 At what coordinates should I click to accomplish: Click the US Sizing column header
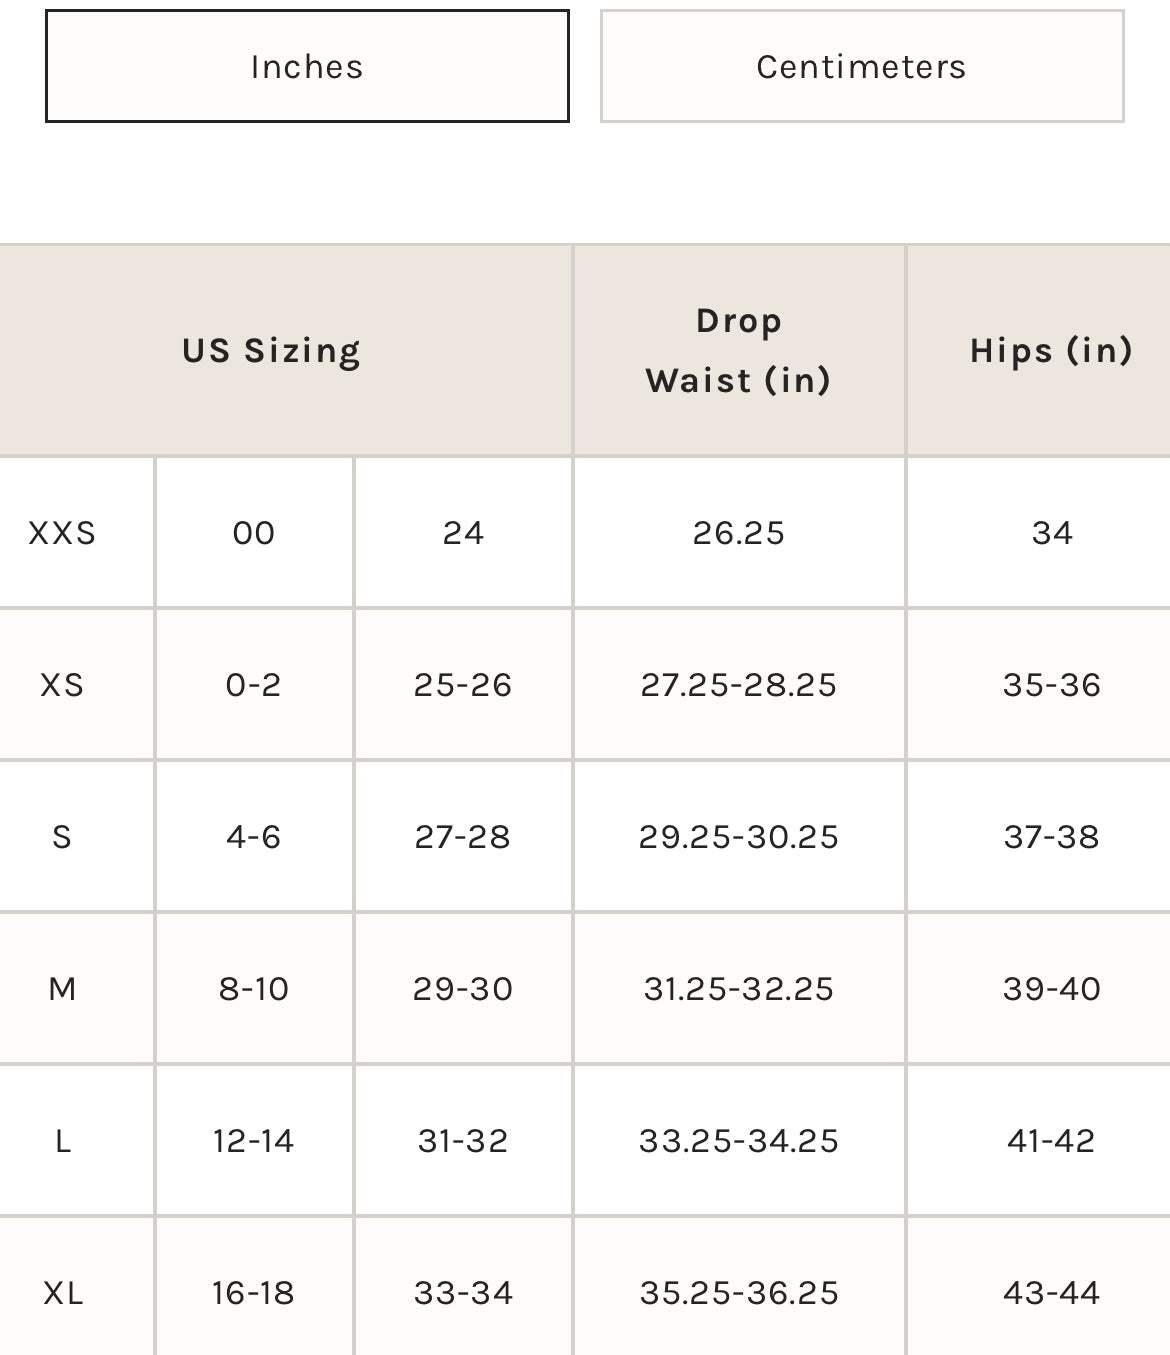click(x=271, y=351)
